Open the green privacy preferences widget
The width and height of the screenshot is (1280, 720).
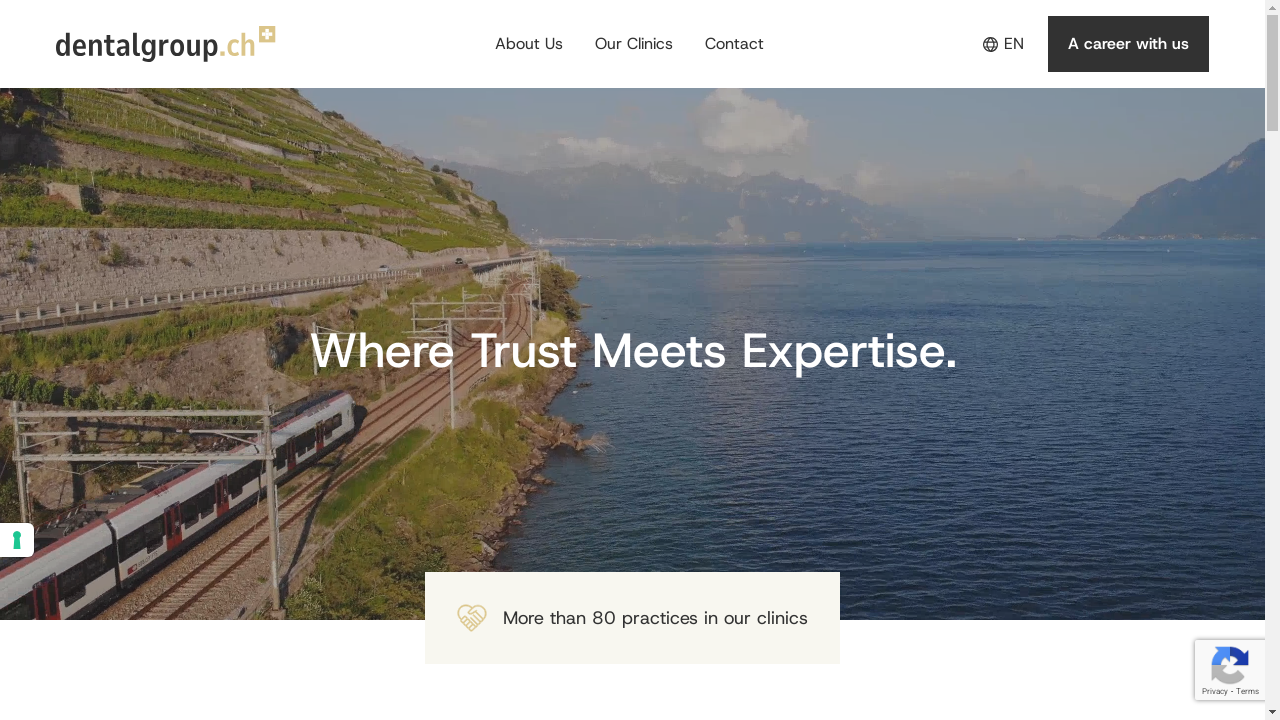point(17,540)
